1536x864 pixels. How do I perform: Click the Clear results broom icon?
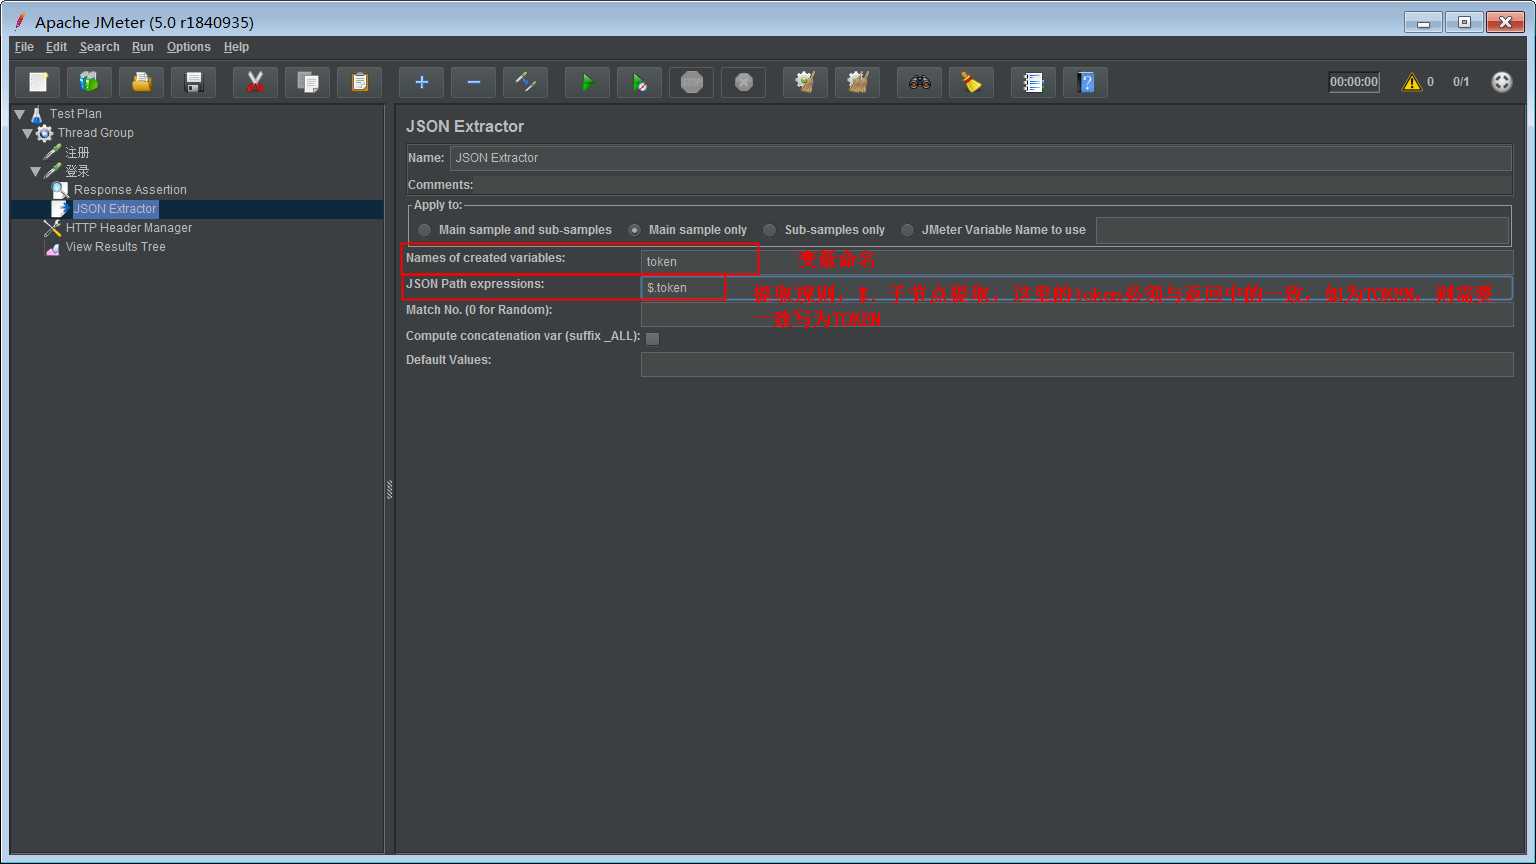click(x=806, y=82)
